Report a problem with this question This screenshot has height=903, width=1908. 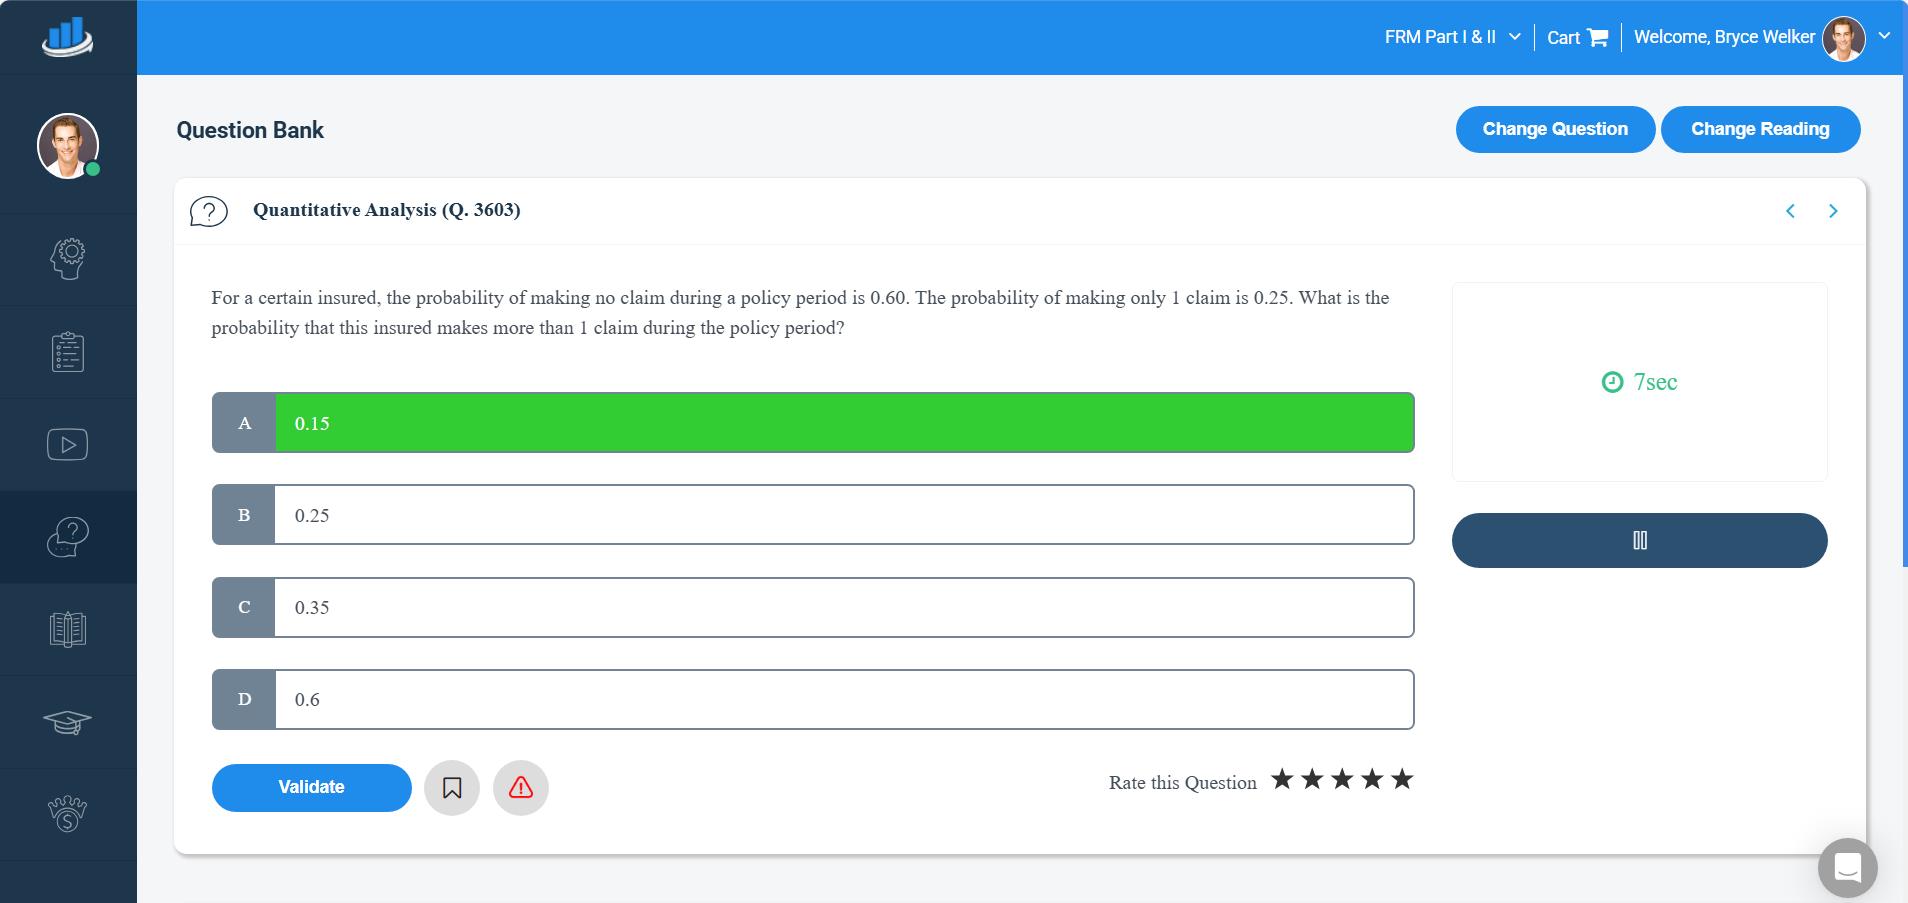coord(520,788)
